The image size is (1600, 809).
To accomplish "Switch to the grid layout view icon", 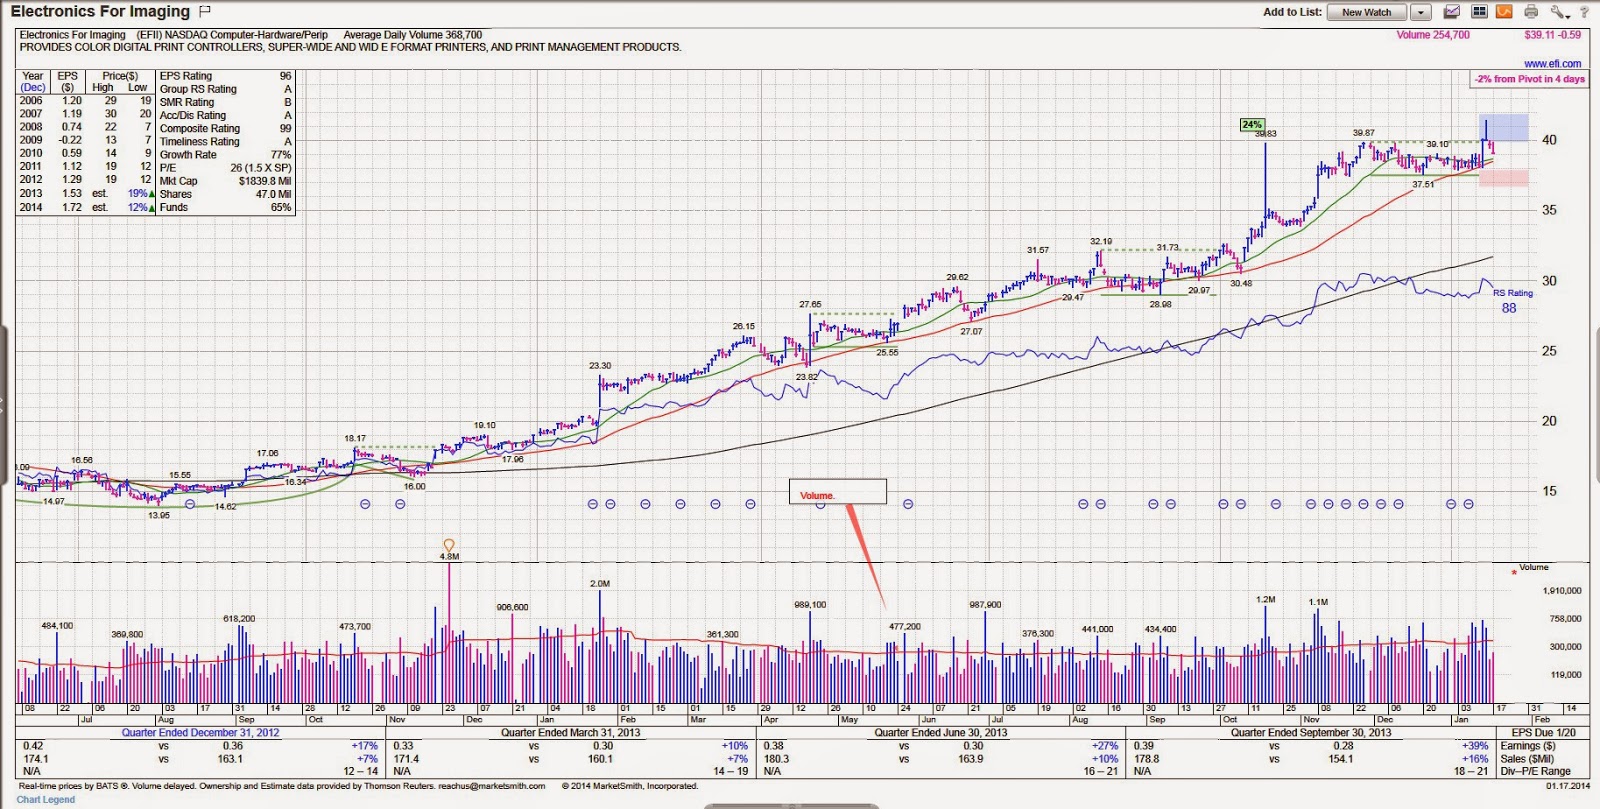I will 1479,12.
